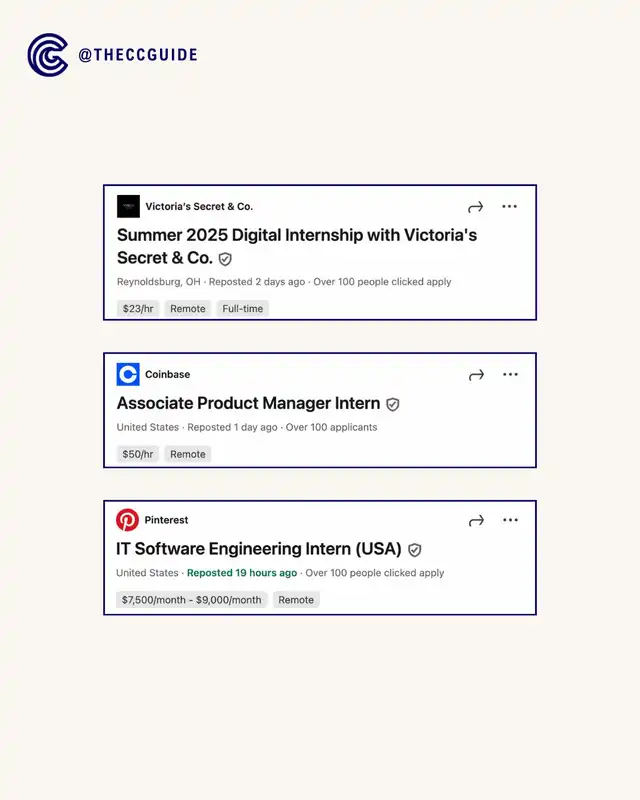Expand three-dot menu on Pinterest listing
This screenshot has width=640, height=800.
[x=511, y=521]
